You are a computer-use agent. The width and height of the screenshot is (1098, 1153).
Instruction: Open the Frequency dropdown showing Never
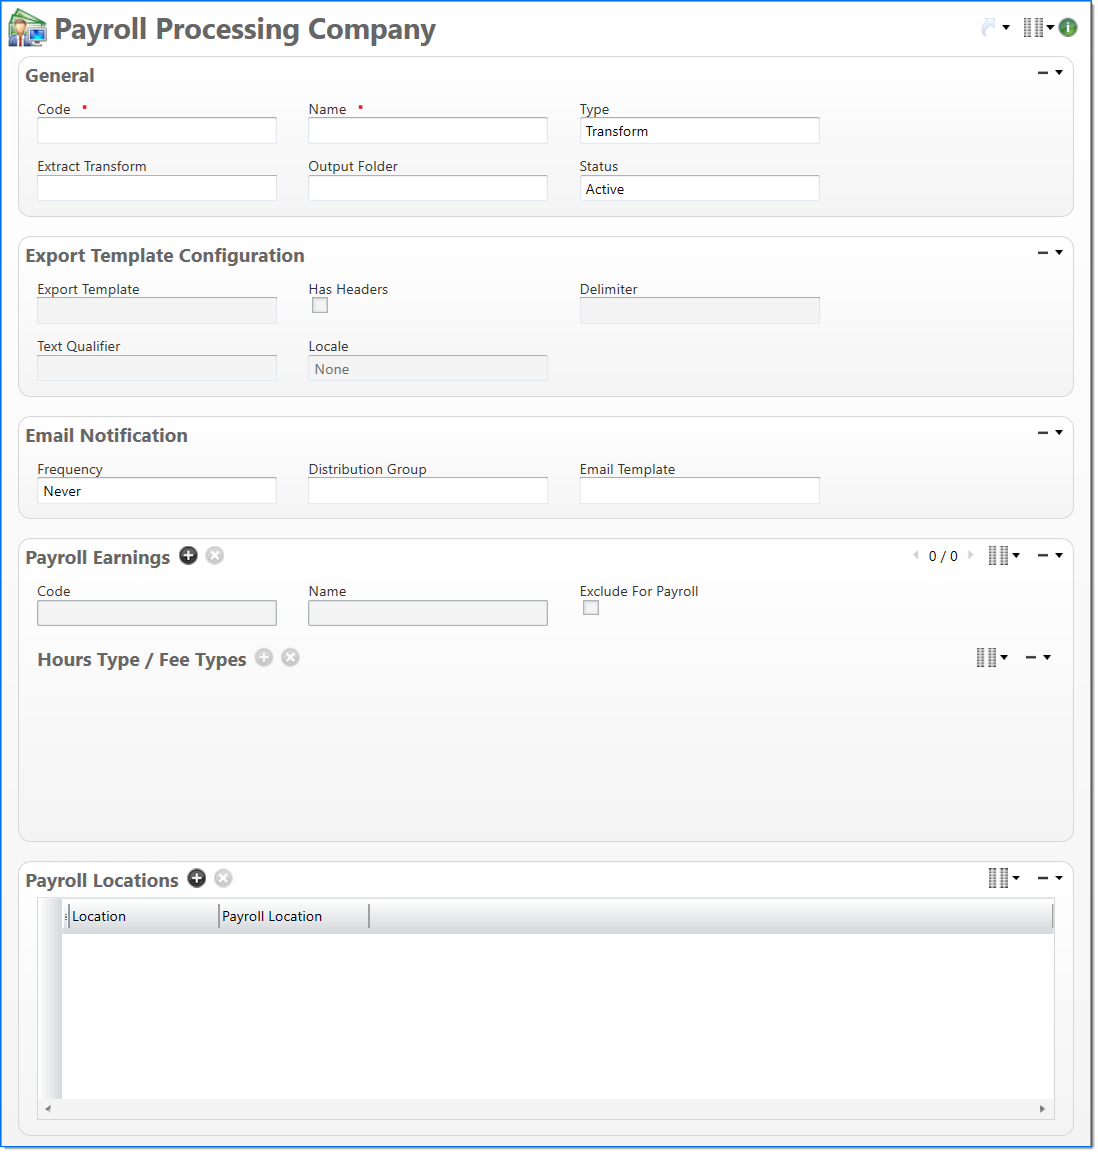coord(157,491)
